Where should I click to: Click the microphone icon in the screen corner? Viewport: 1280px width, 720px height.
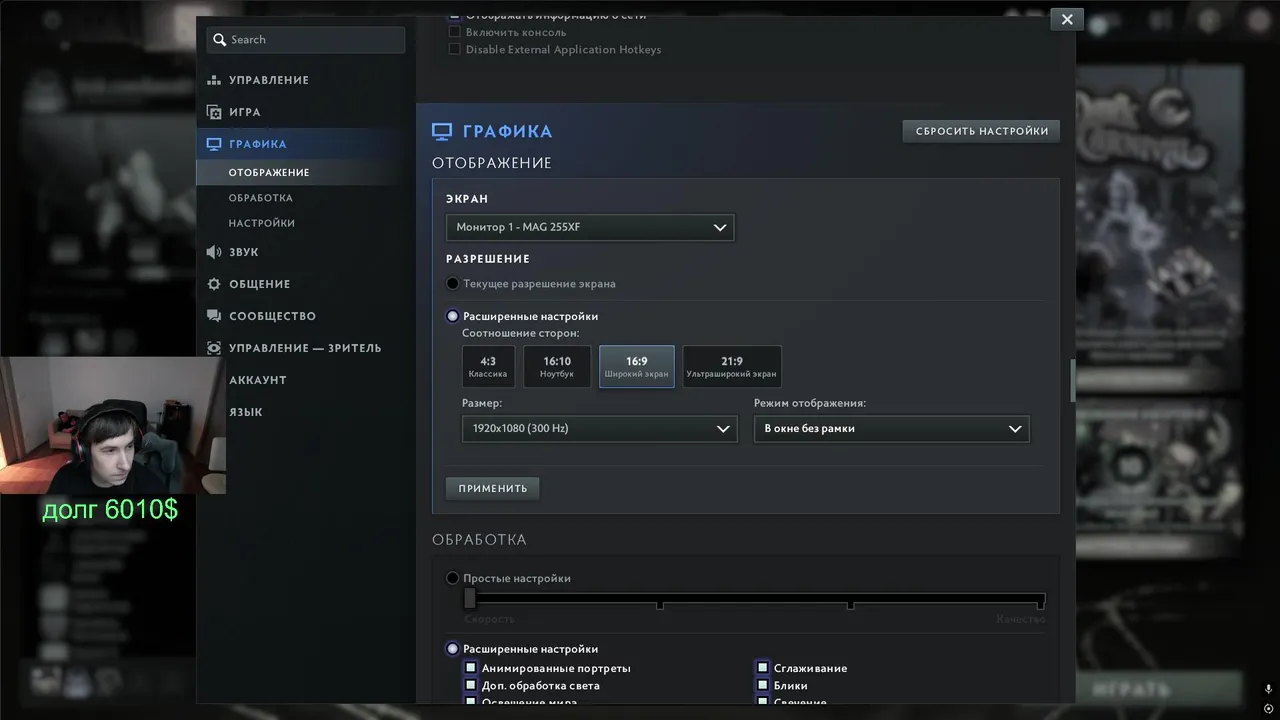click(x=1268, y=690)
